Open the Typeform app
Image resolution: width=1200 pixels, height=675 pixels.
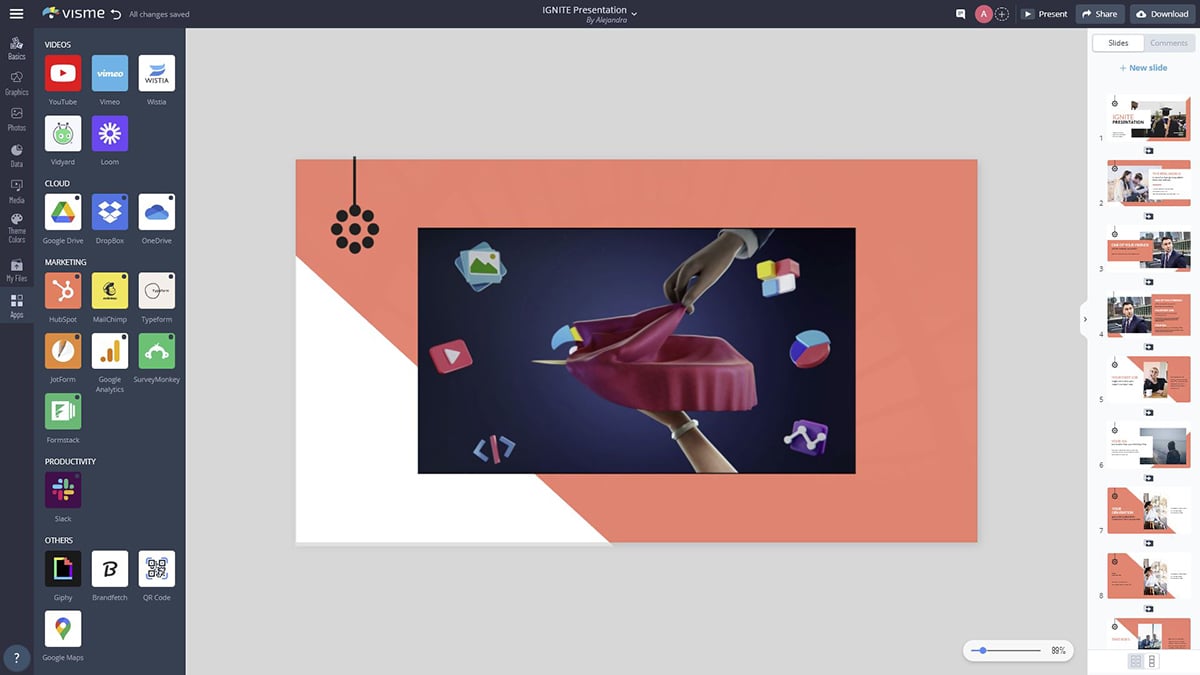click(157, 291)
